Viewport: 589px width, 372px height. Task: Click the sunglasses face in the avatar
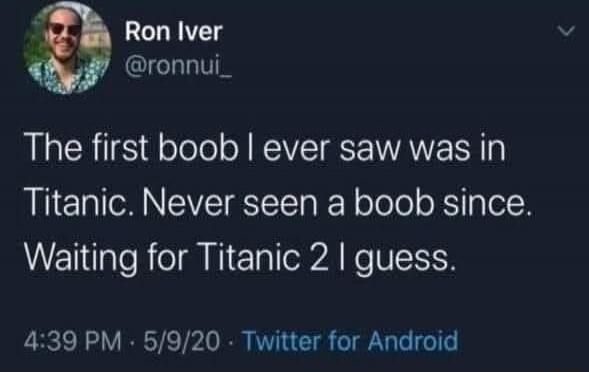(x=64, y=32)
